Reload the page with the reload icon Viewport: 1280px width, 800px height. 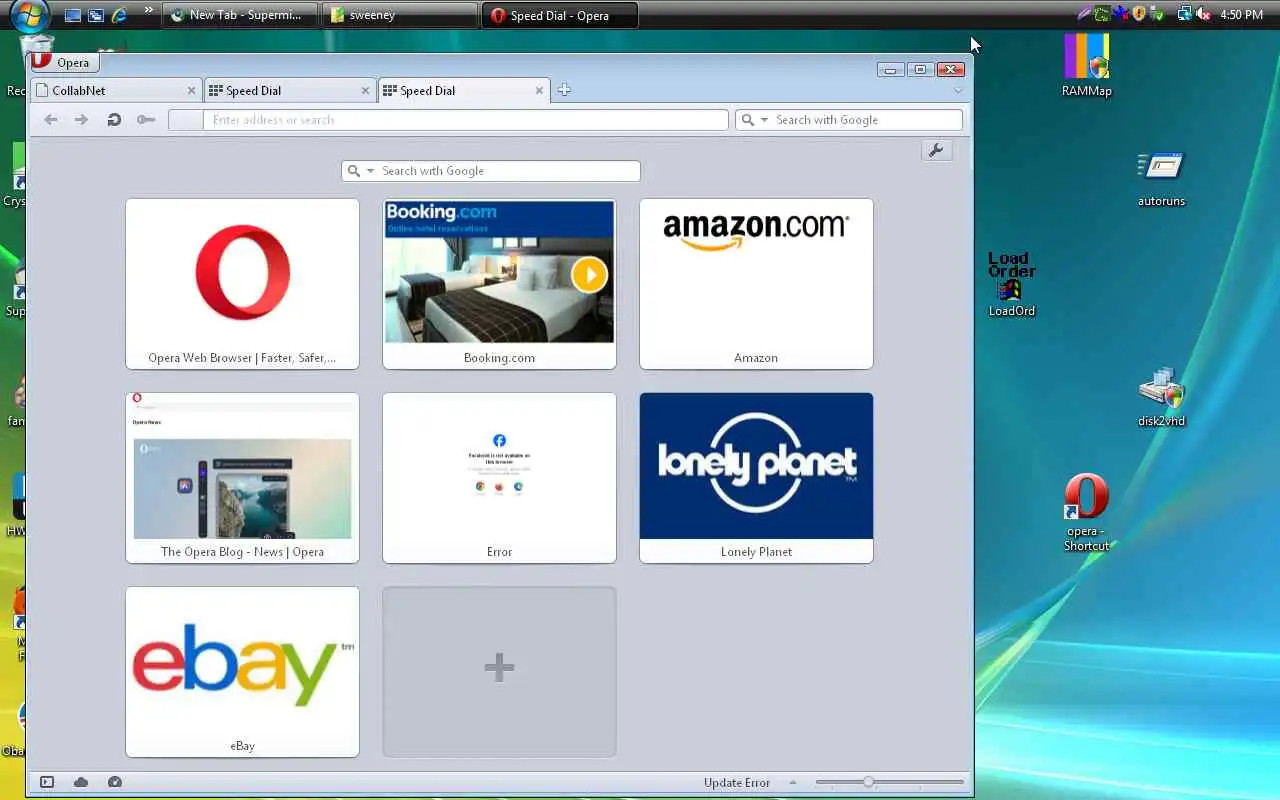click(x=114, y=120)
